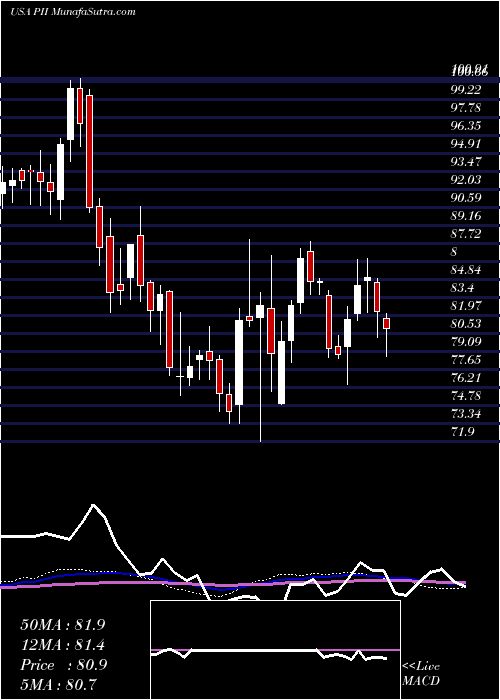Click the USA PII MunafaSutra.com title text
The image size is (500, 700).
[x=72, y=12]
